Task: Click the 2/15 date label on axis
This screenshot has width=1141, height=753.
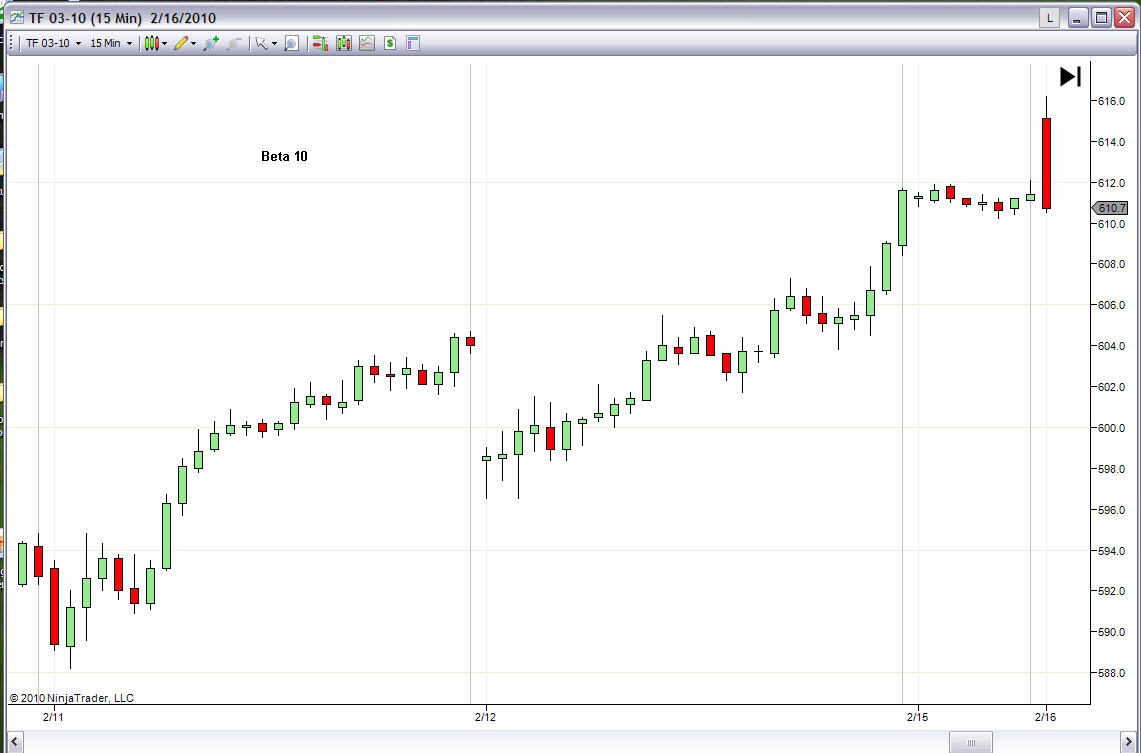Action: (918, 717)
